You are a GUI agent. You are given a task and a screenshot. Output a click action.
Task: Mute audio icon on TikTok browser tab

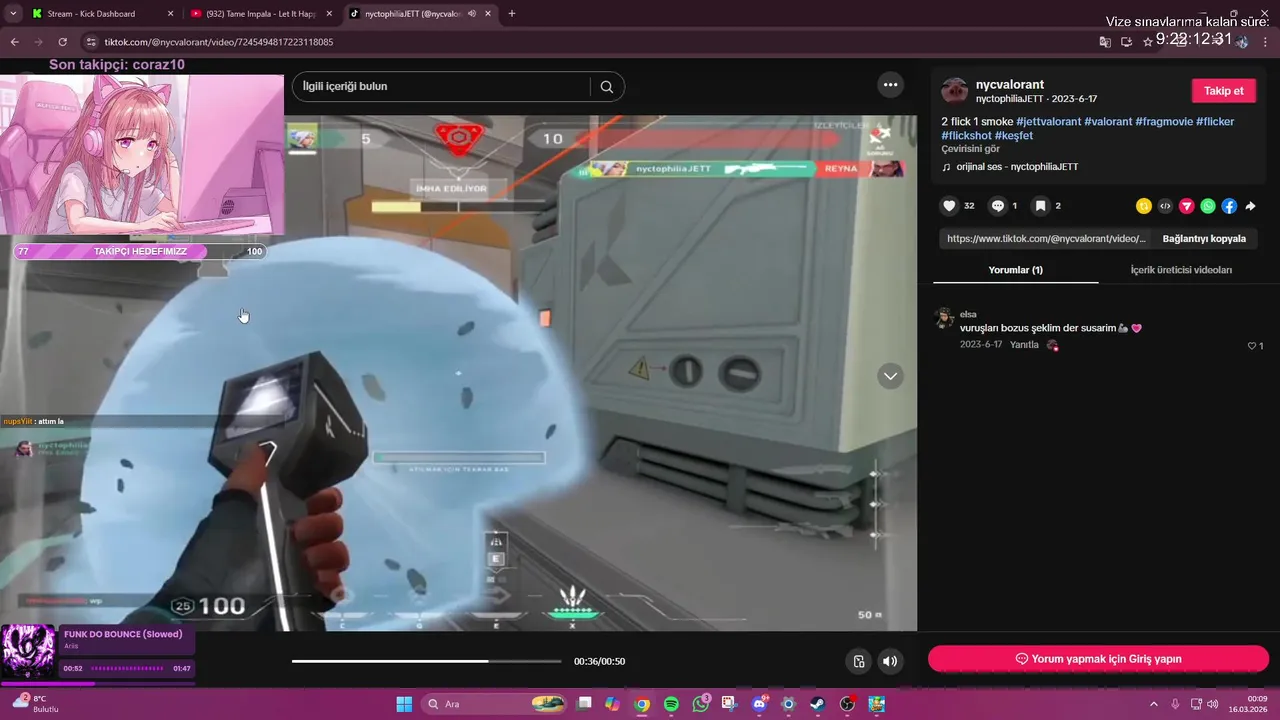471,14
